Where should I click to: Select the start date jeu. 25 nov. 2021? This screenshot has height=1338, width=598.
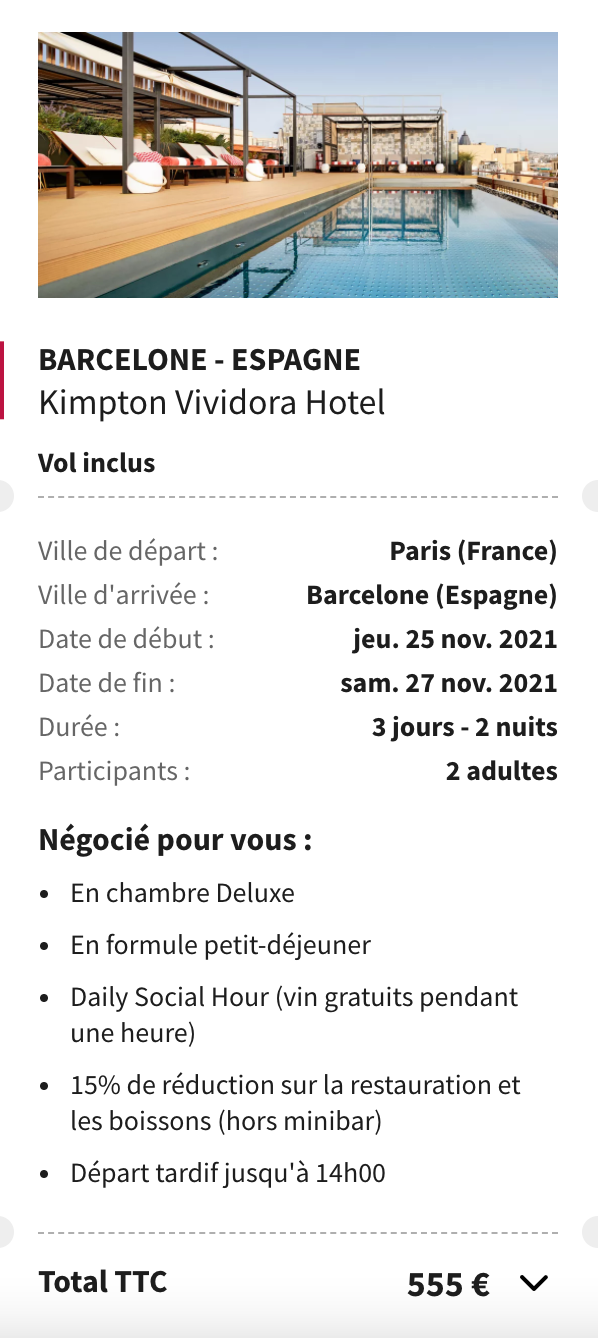(x=455, y=639)
